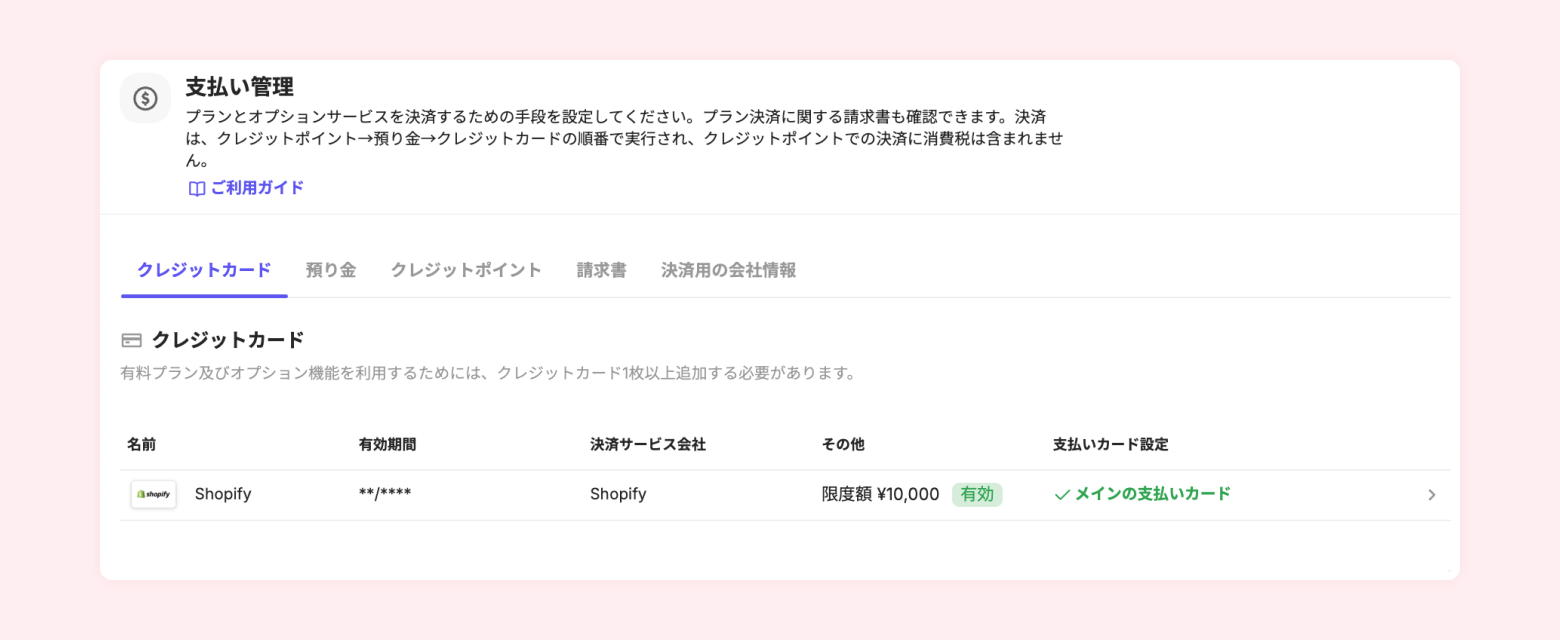Click the 名前 column header
The width and height of the screenshot is (1560, 640).
click(x=142, y=444)
